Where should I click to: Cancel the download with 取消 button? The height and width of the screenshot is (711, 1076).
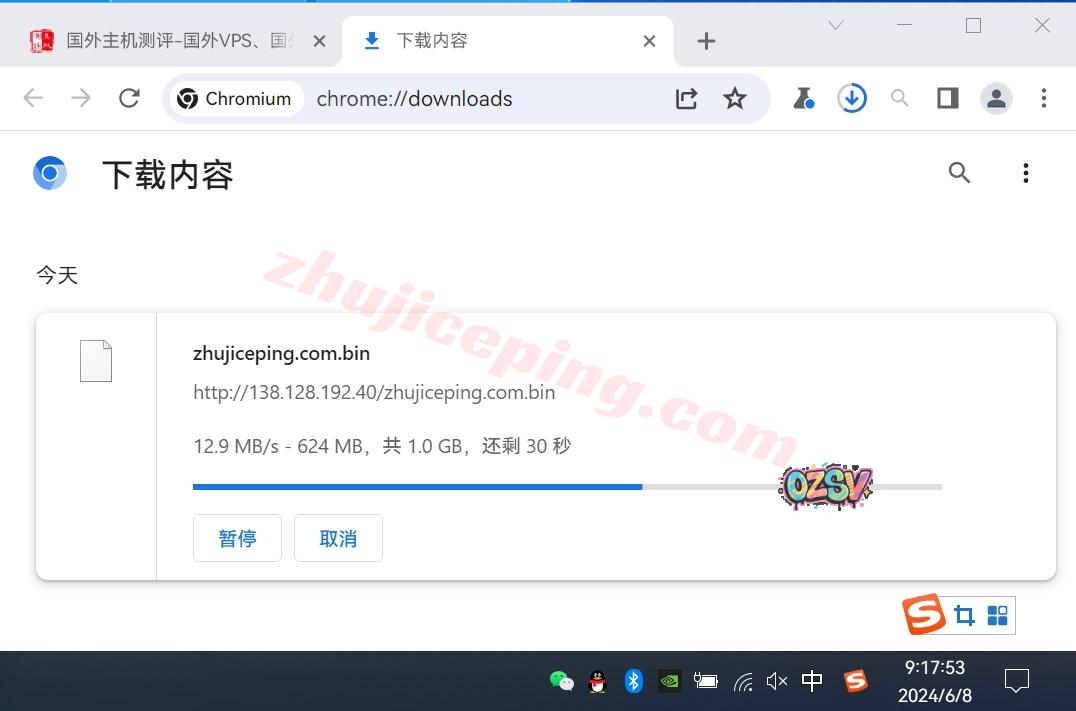pos(338,538)
